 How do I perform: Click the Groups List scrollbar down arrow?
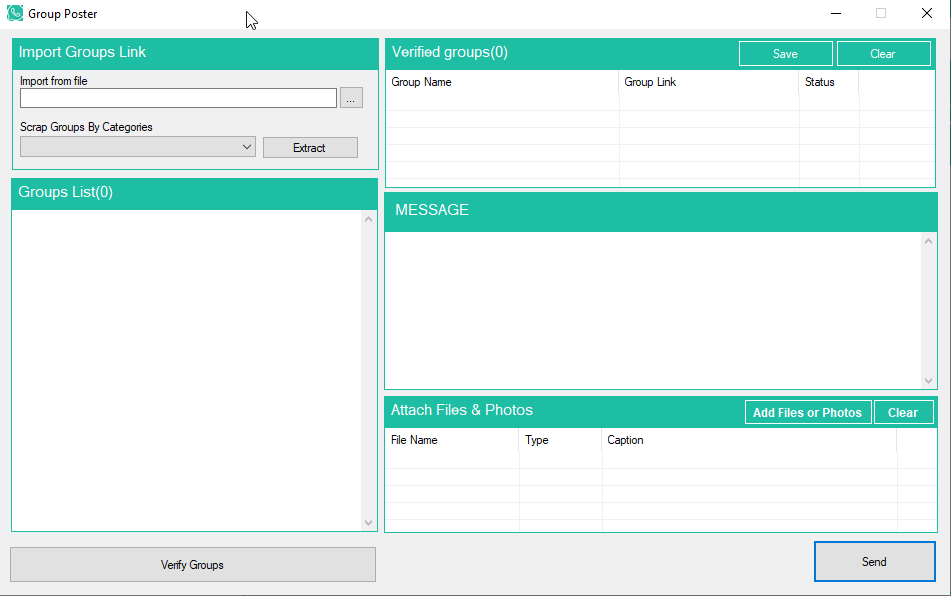(x=368, y=523)
